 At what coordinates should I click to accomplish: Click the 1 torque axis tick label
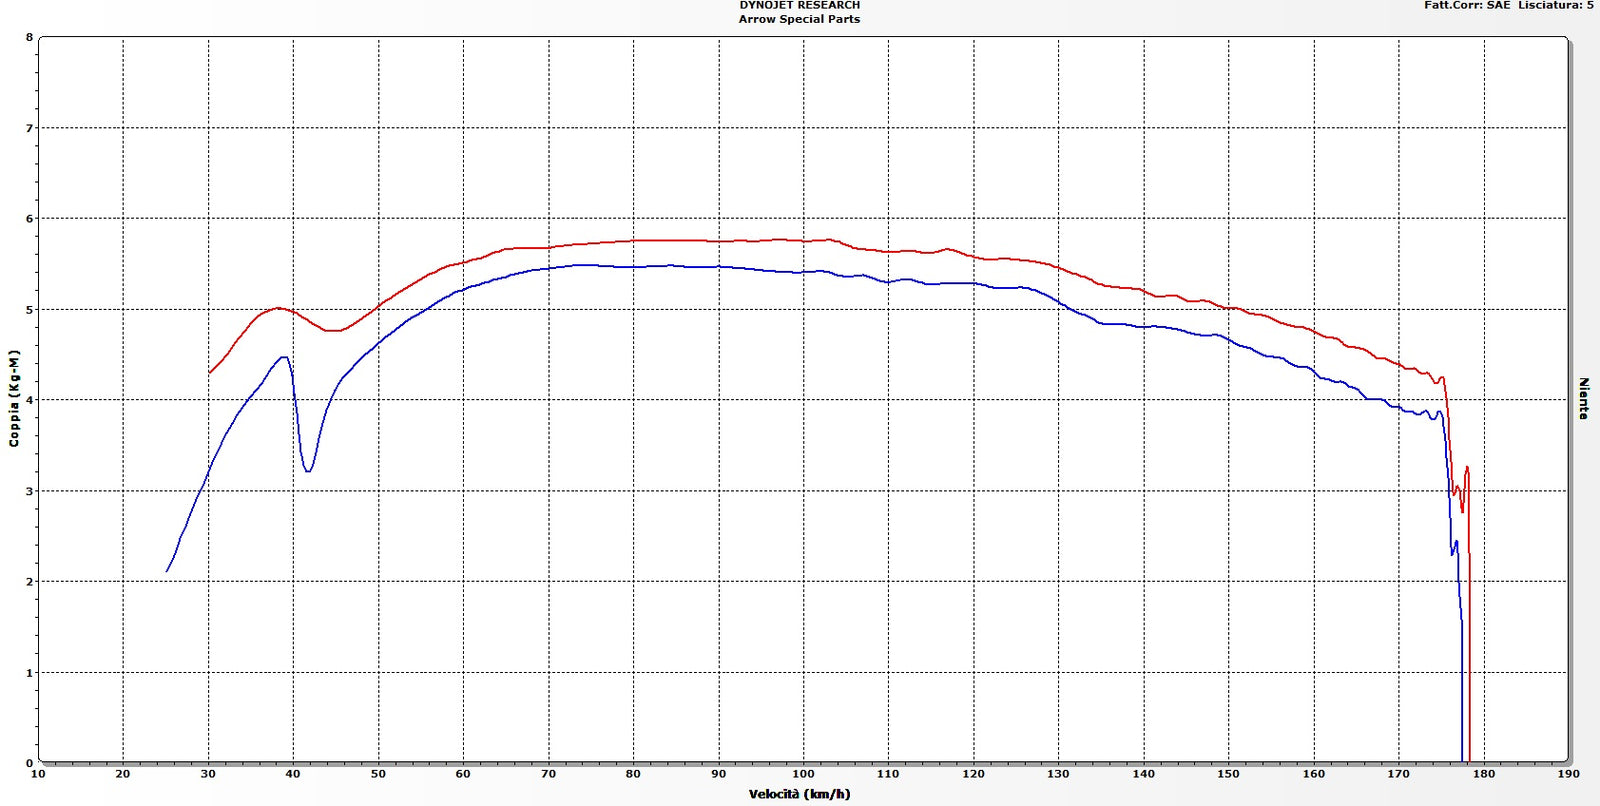[x=29, y=673]
